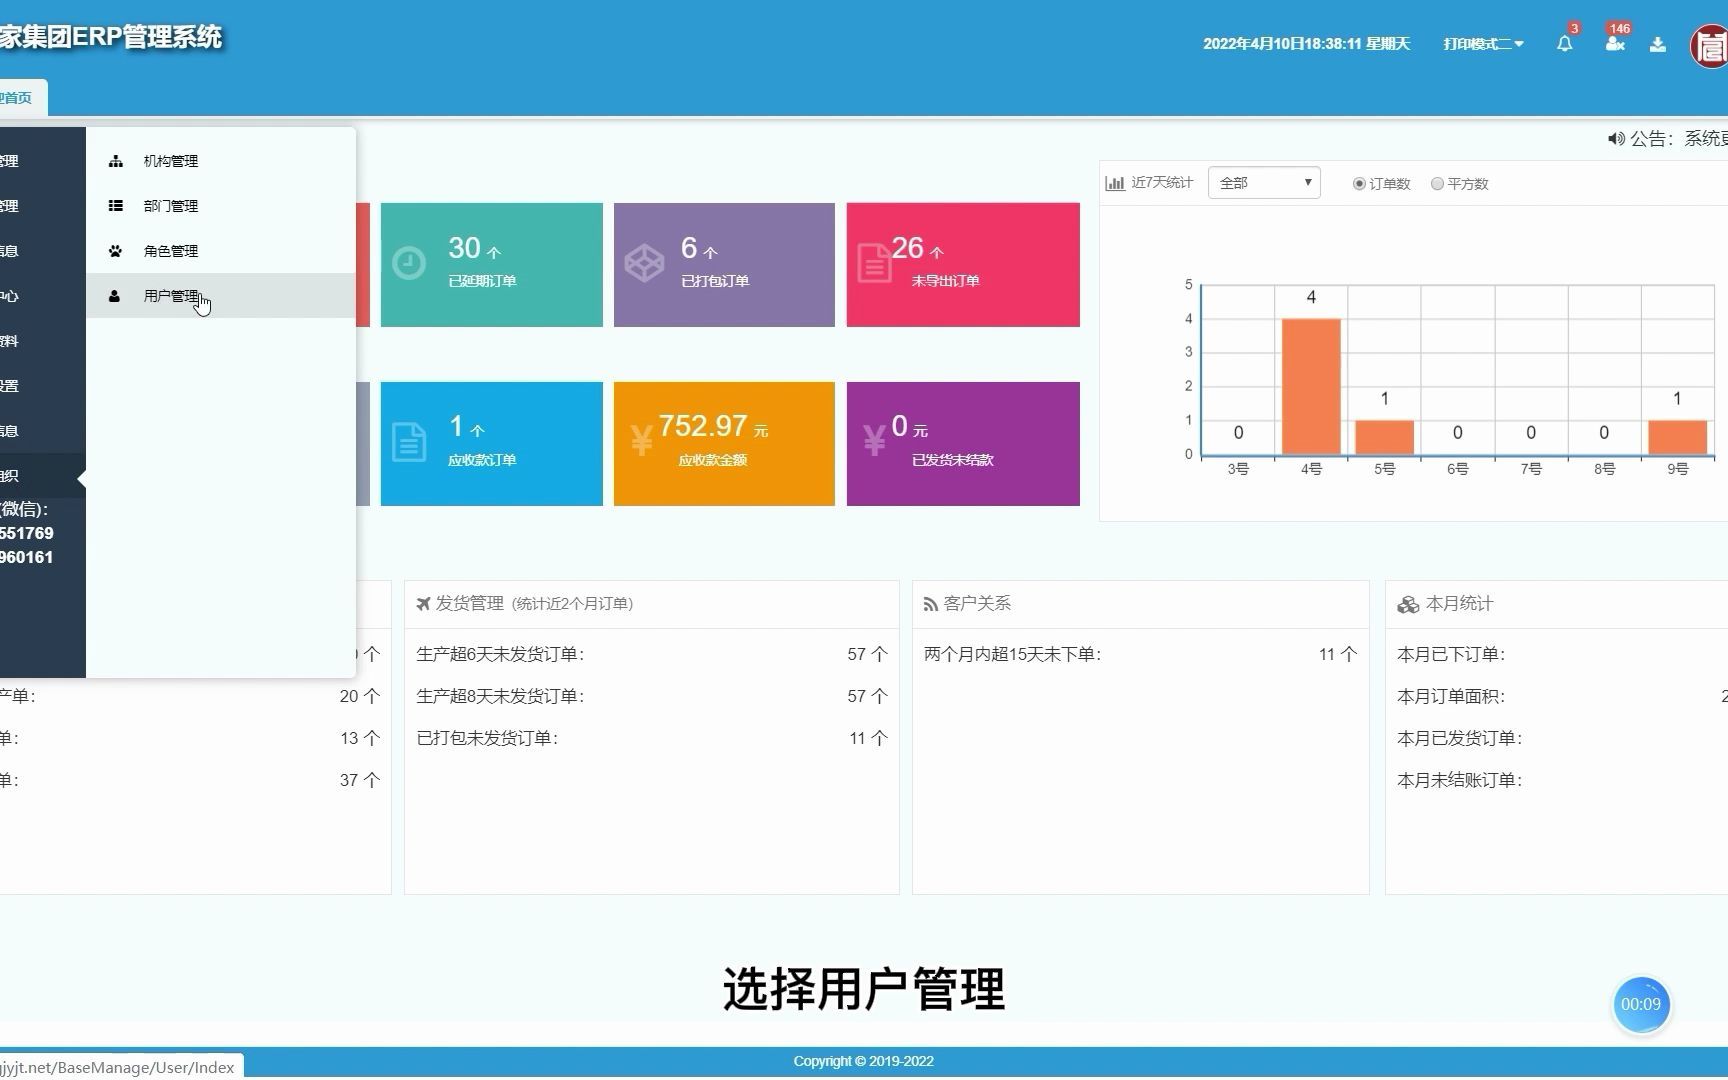
Task: Click the cube icon on the 已打包订单 card
Action: click(644, 263)
